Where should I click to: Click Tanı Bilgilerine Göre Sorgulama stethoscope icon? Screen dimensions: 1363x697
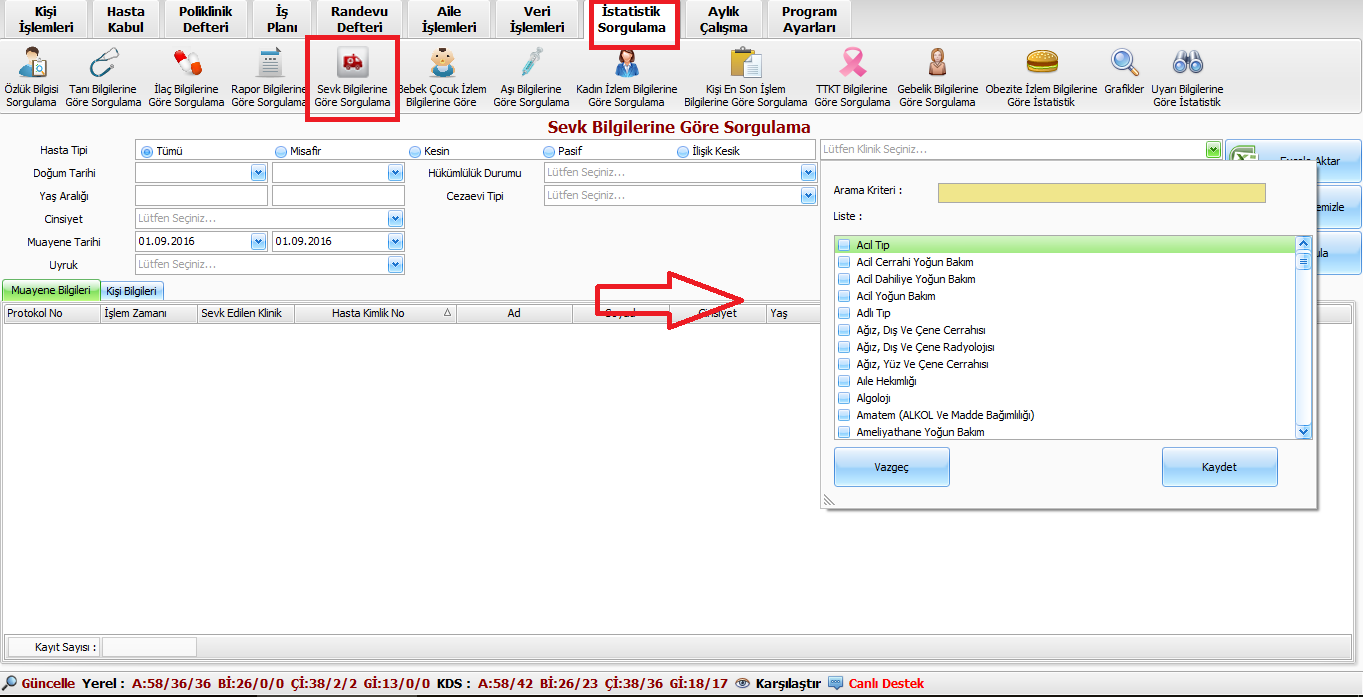pyautogui.click(x=103, y=64)
